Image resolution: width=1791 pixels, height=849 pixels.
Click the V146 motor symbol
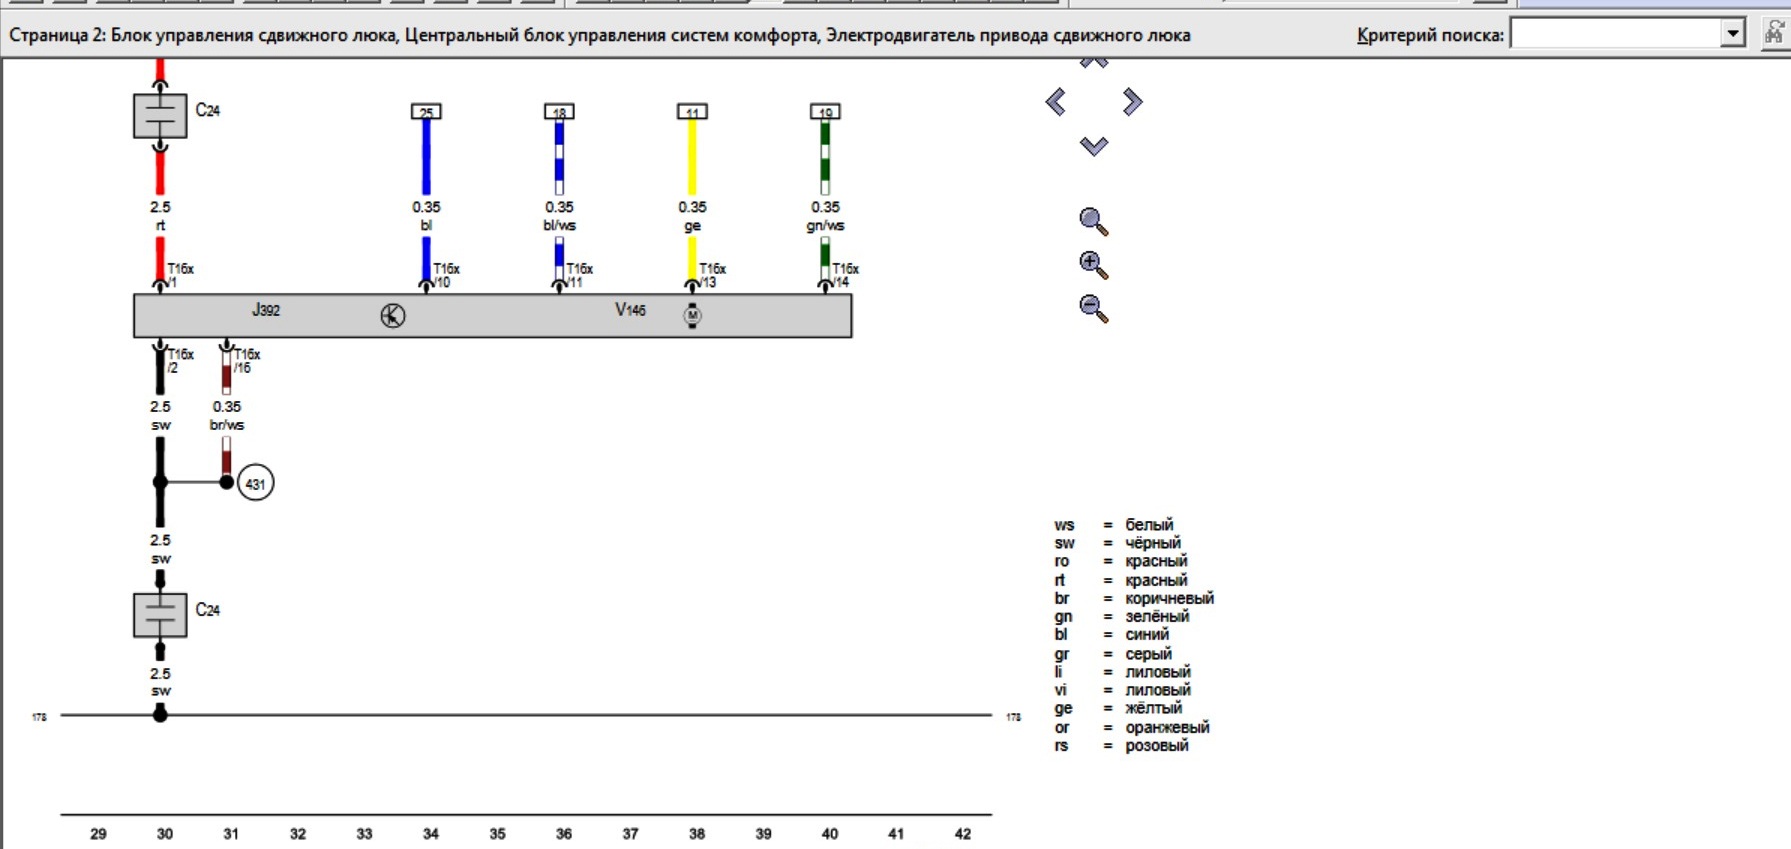pyautogui.click(x=692, y=316)
